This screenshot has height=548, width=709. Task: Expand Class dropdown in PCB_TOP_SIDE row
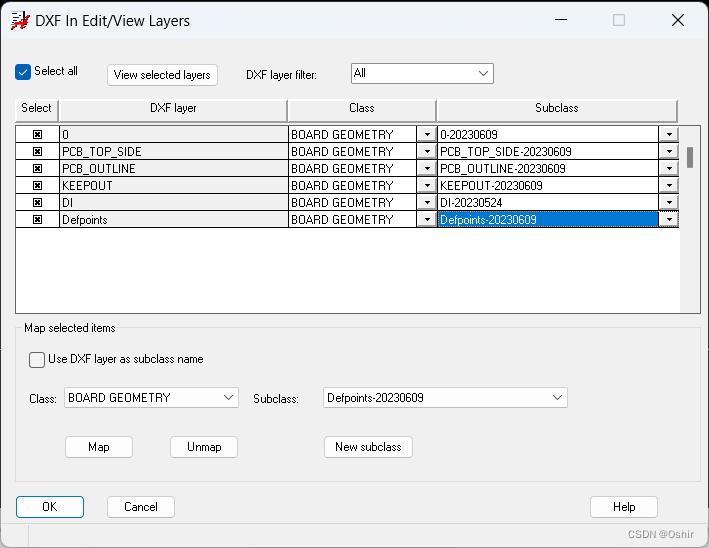427,152
